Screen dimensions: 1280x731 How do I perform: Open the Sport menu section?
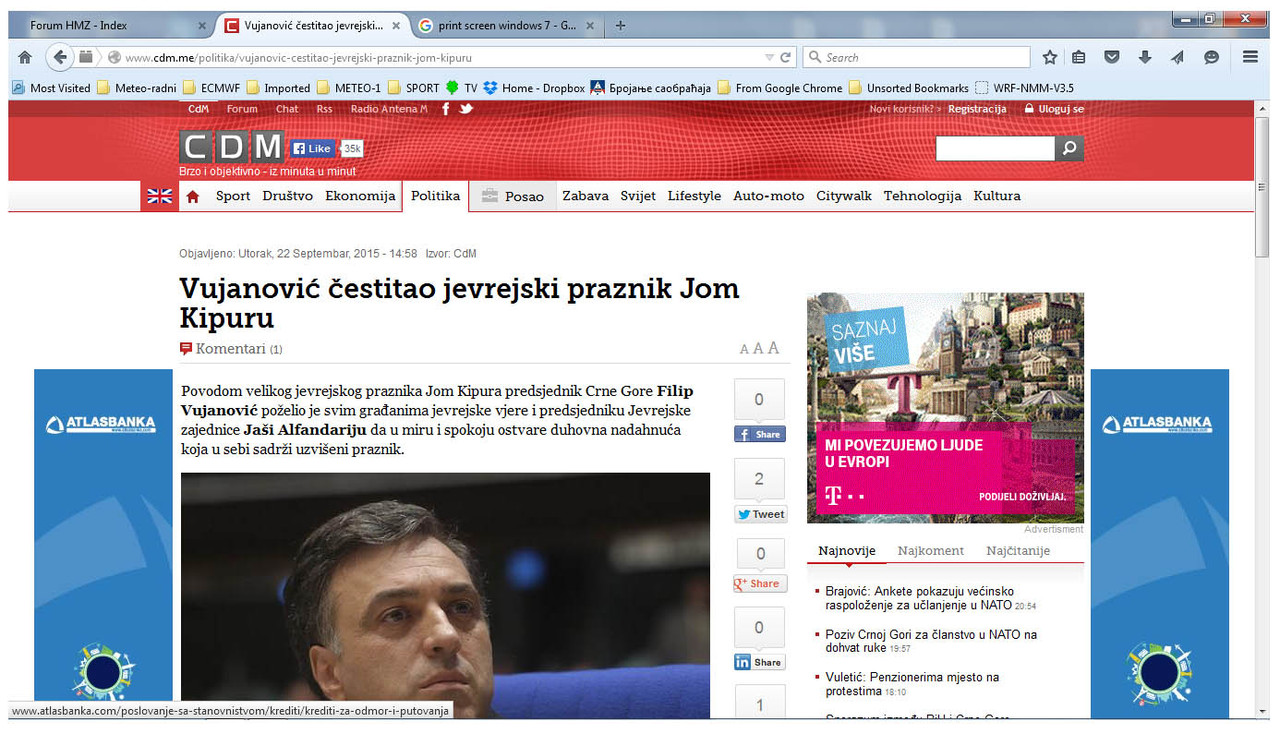[x=233, y=196]
